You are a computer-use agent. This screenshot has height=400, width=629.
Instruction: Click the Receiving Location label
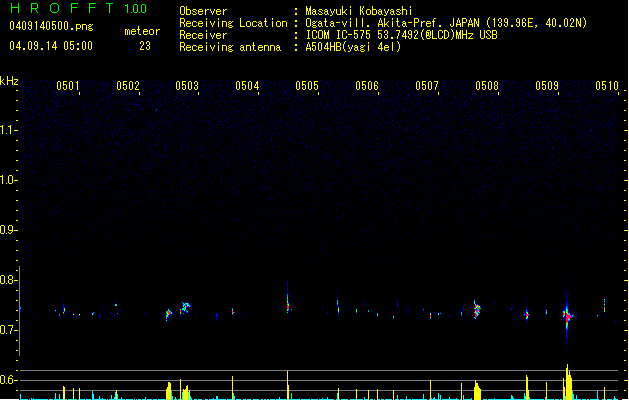(233, 23)
